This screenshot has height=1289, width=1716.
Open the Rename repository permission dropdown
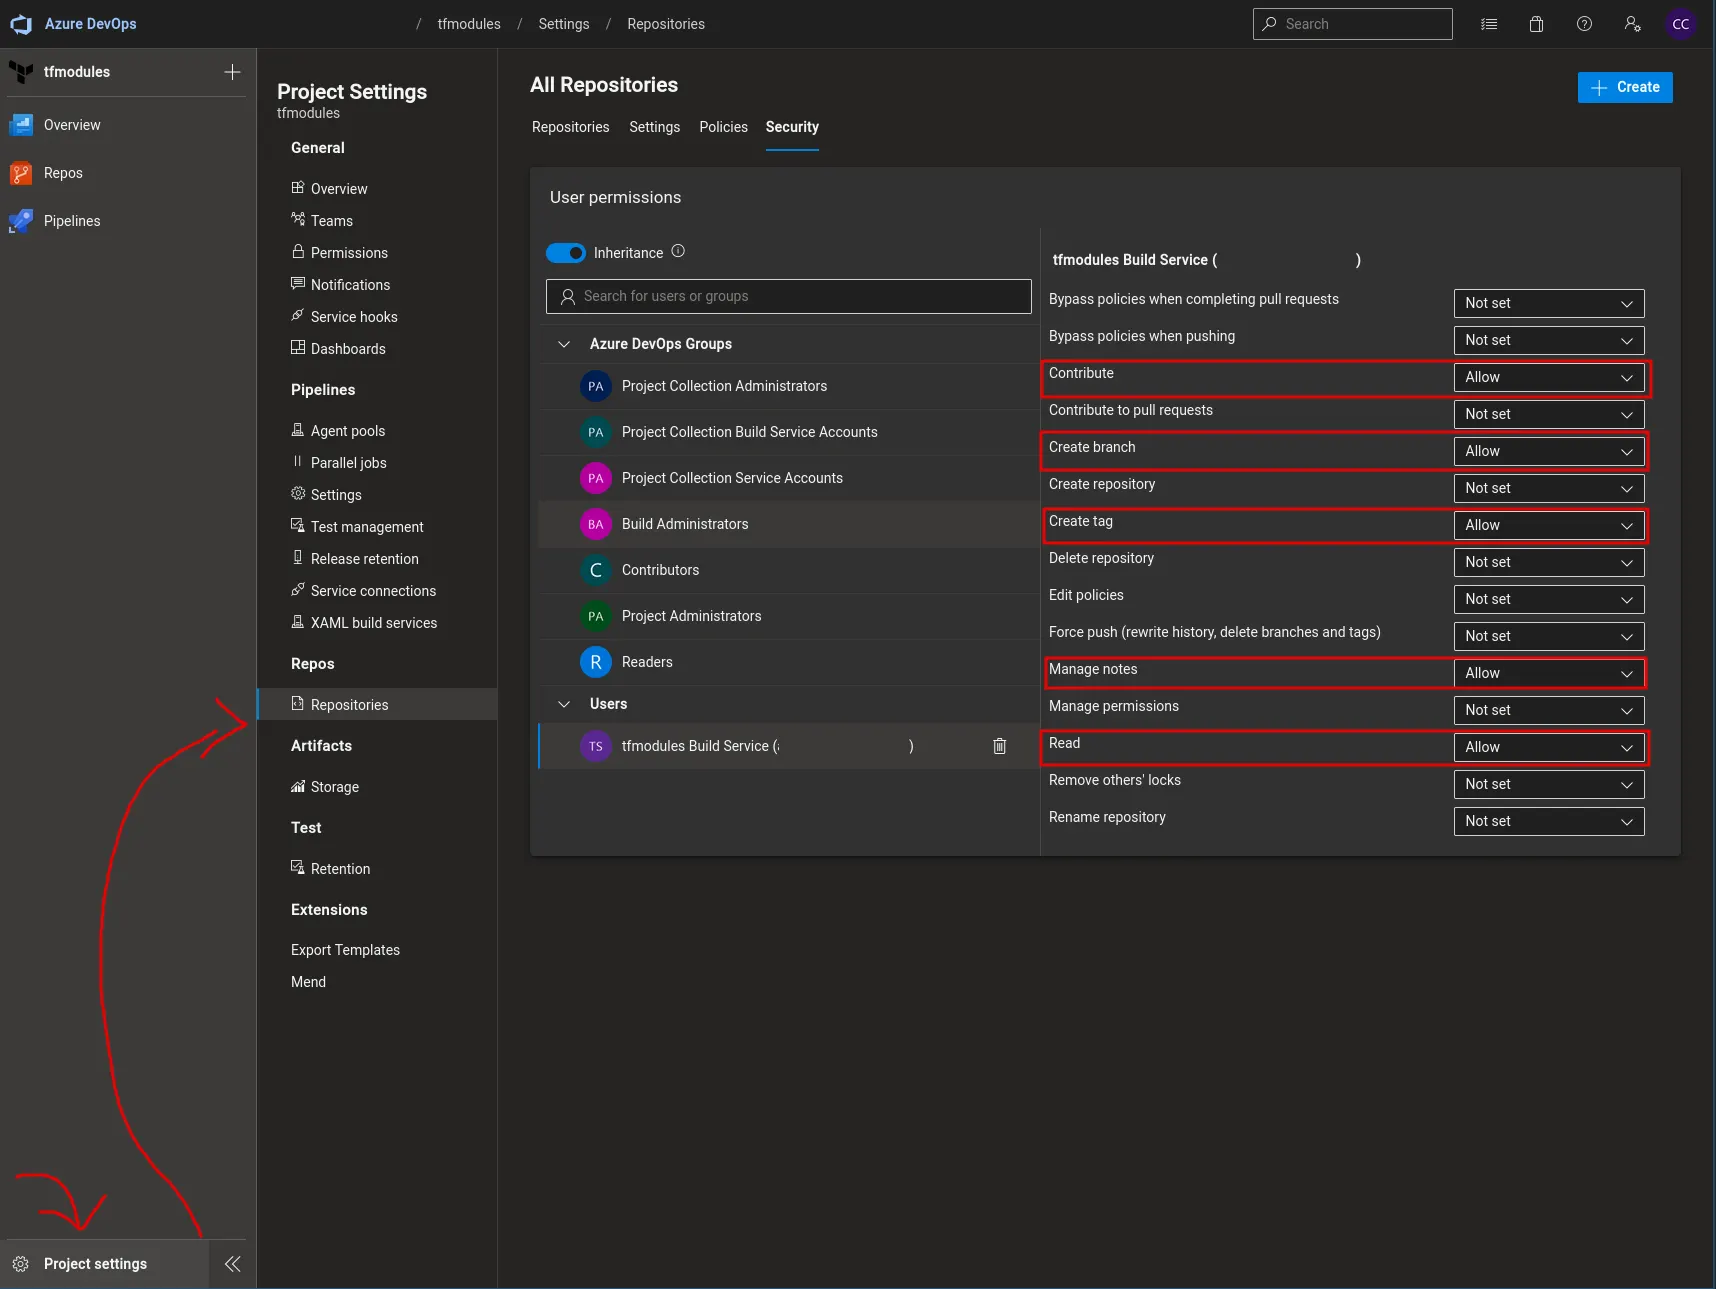(1549, 821)
